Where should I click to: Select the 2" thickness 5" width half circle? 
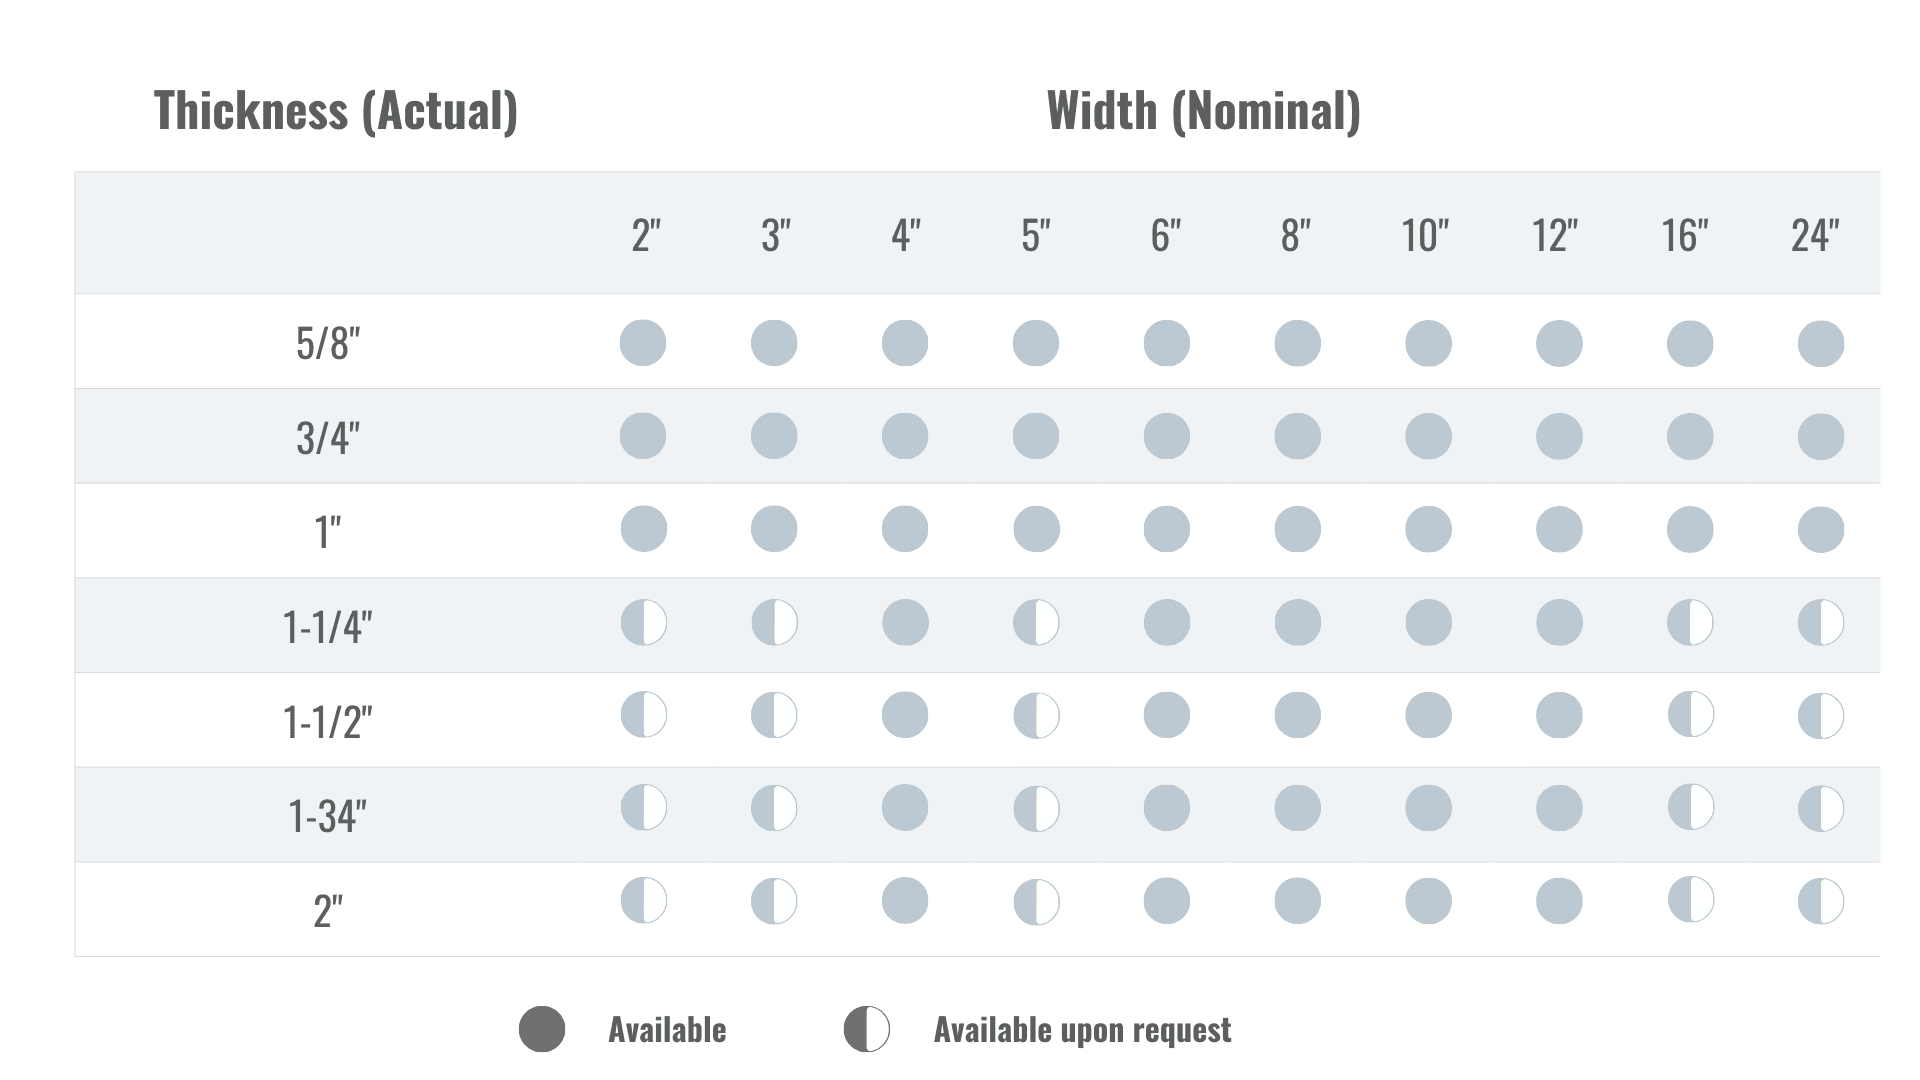pyautogui.click(x=1036, y=901)
